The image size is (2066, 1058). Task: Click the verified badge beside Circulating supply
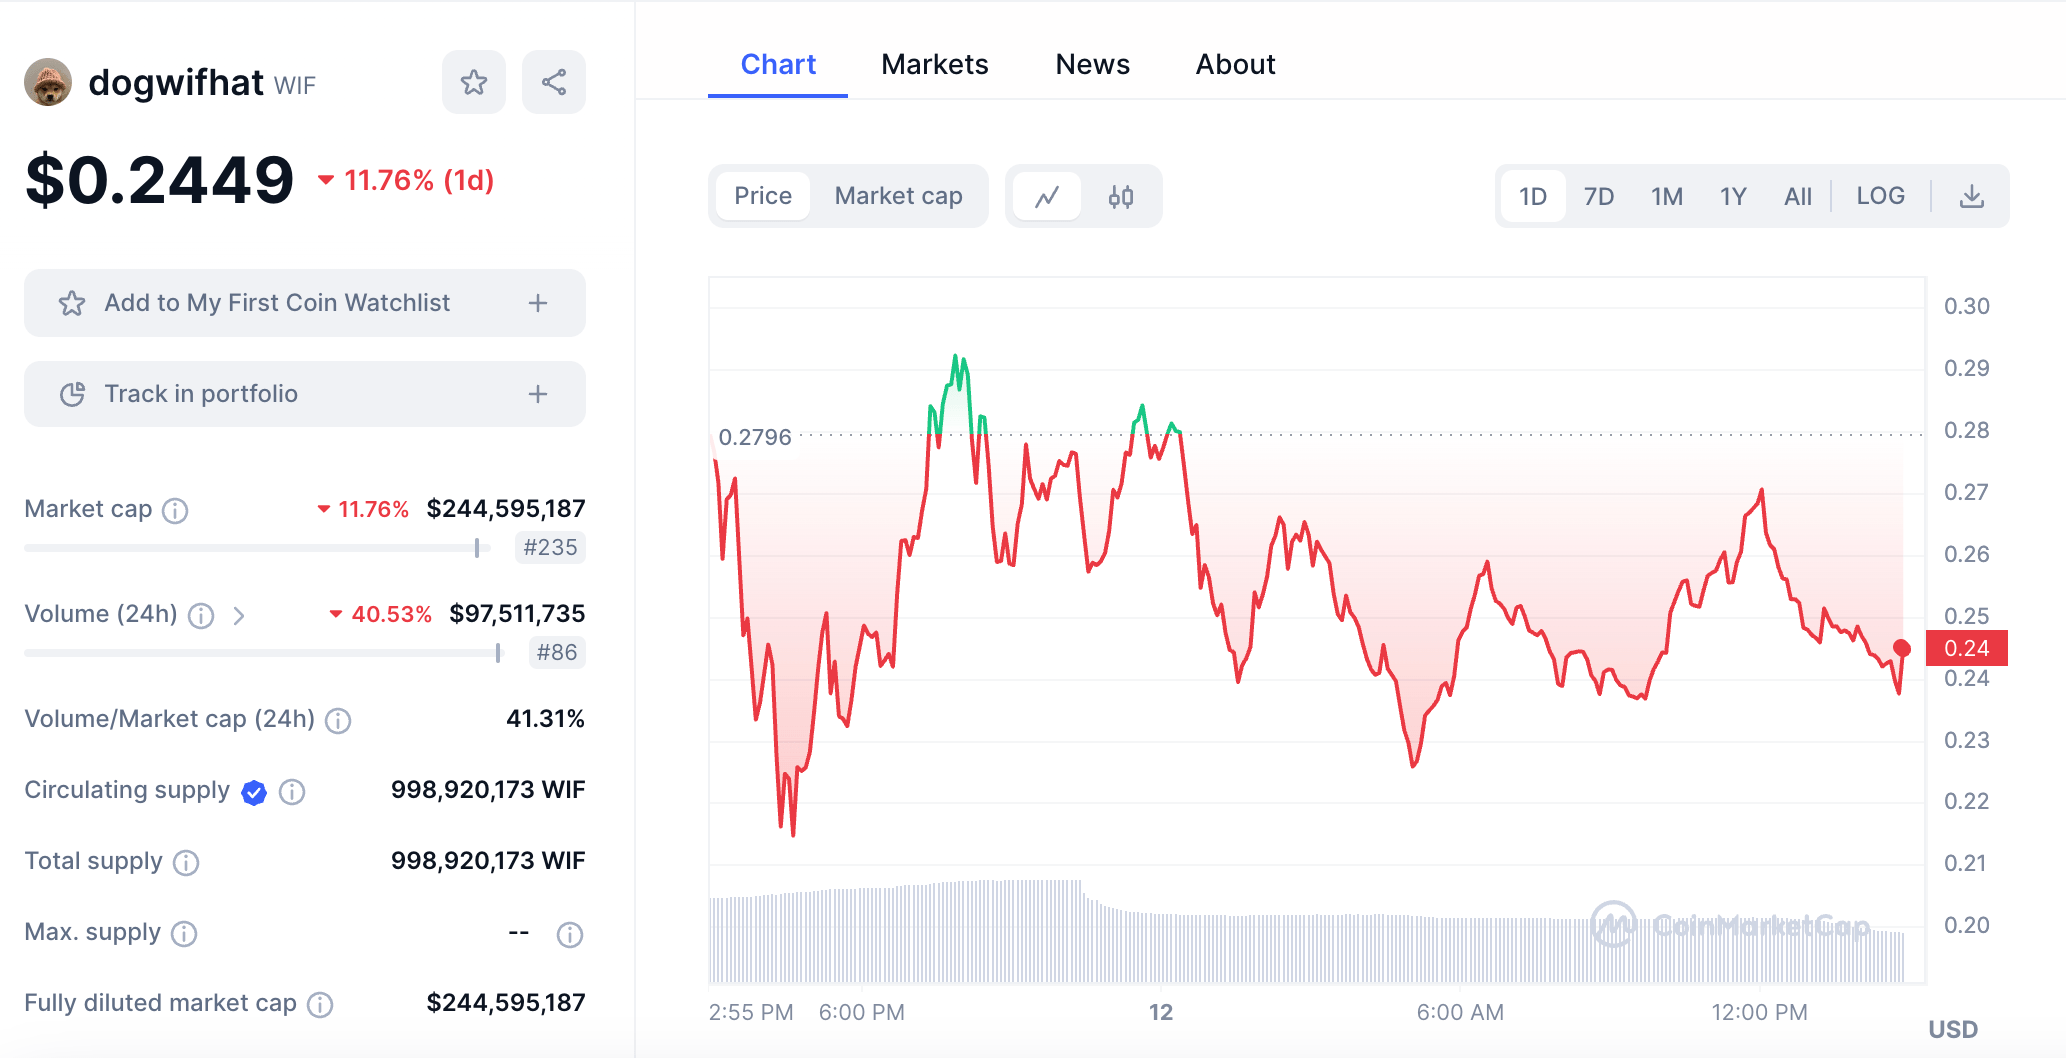254,793
